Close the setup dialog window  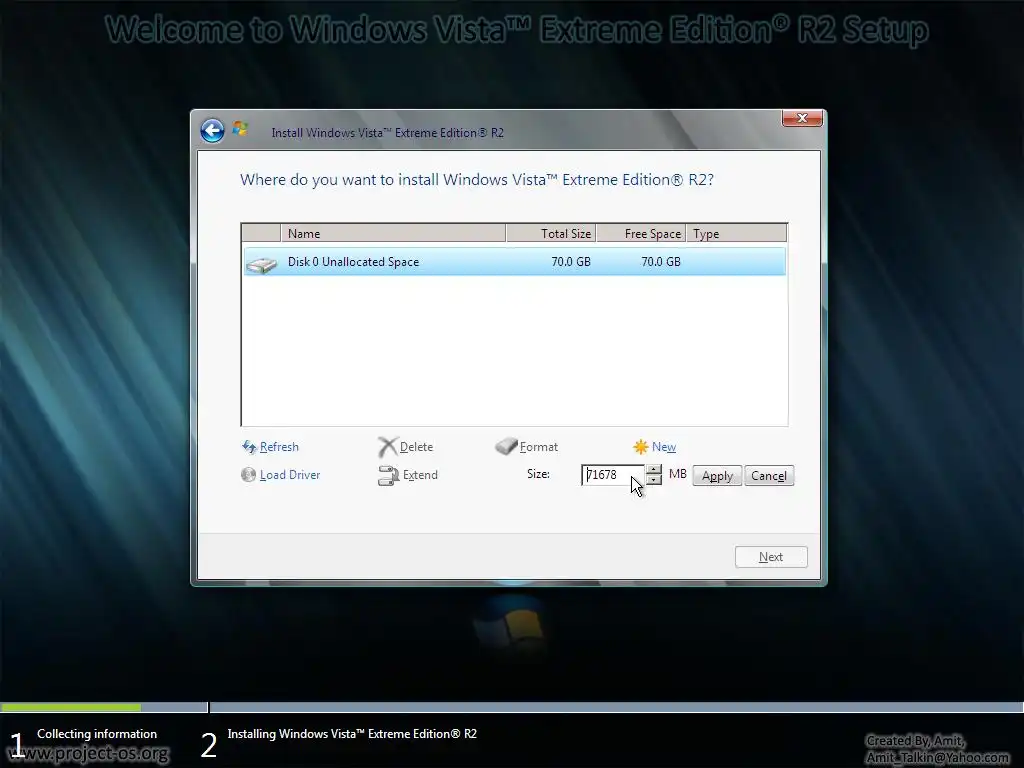(802, 118)
